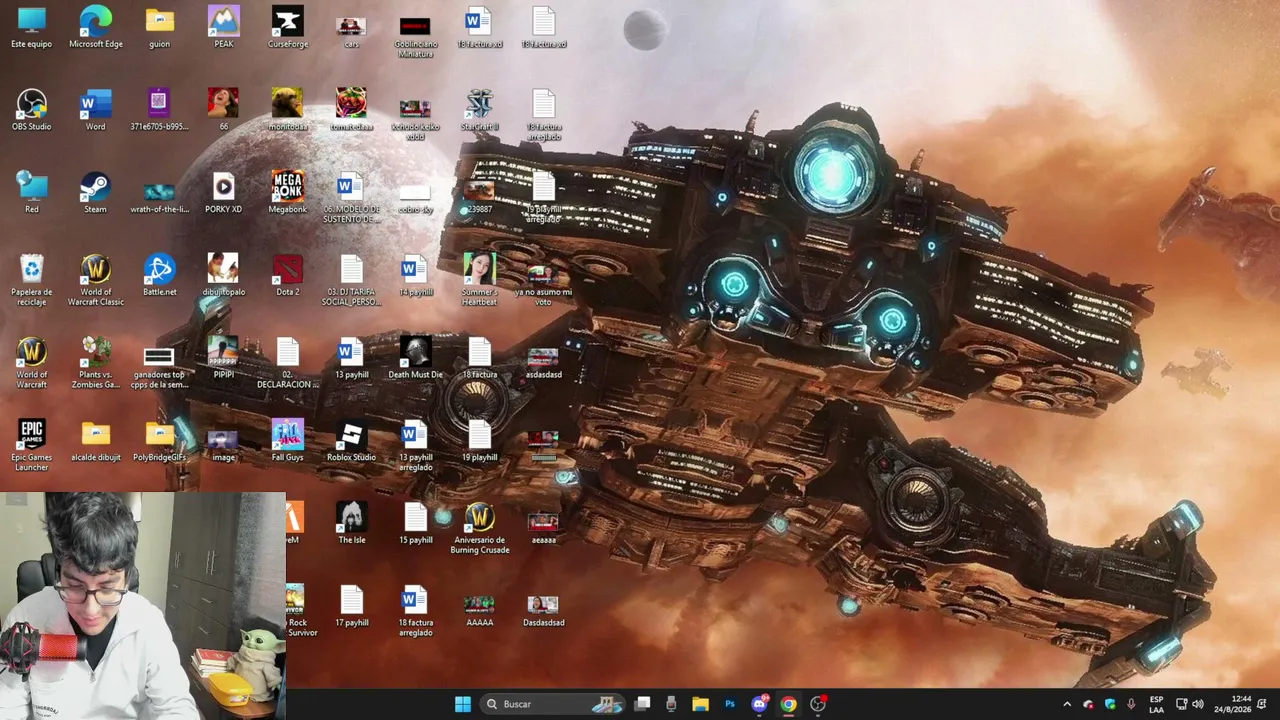Select the Word desktop shortcut

96,110
